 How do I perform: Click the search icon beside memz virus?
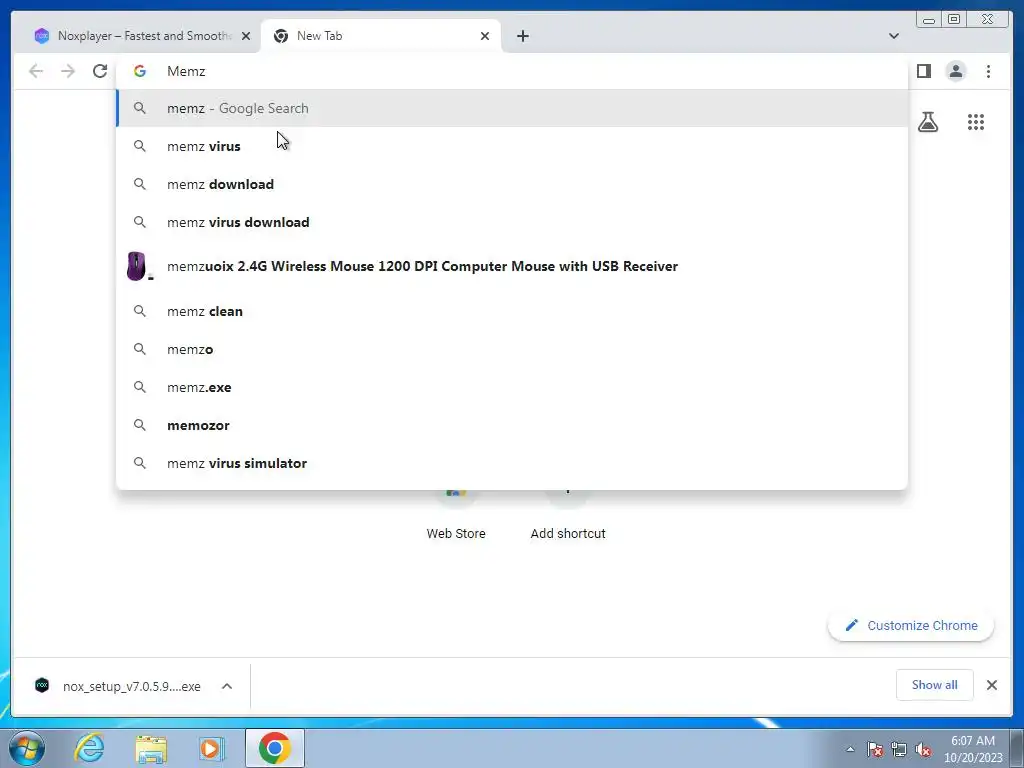140,146
